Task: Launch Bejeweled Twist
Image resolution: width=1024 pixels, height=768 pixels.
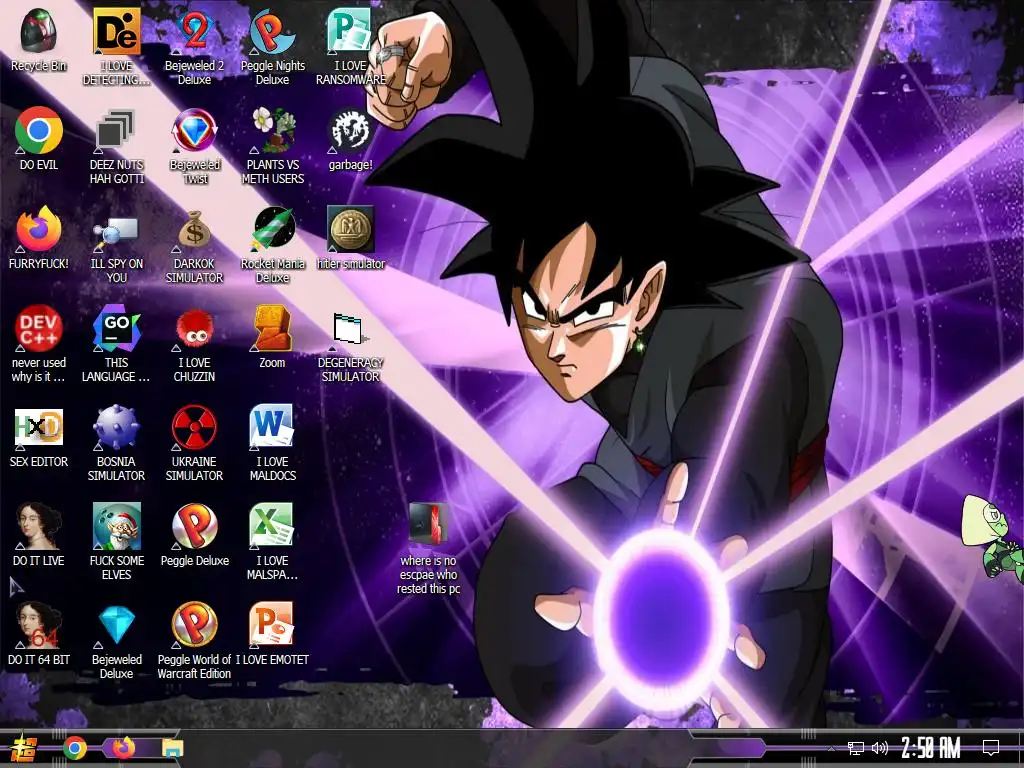Action: [x=194, y=131]
